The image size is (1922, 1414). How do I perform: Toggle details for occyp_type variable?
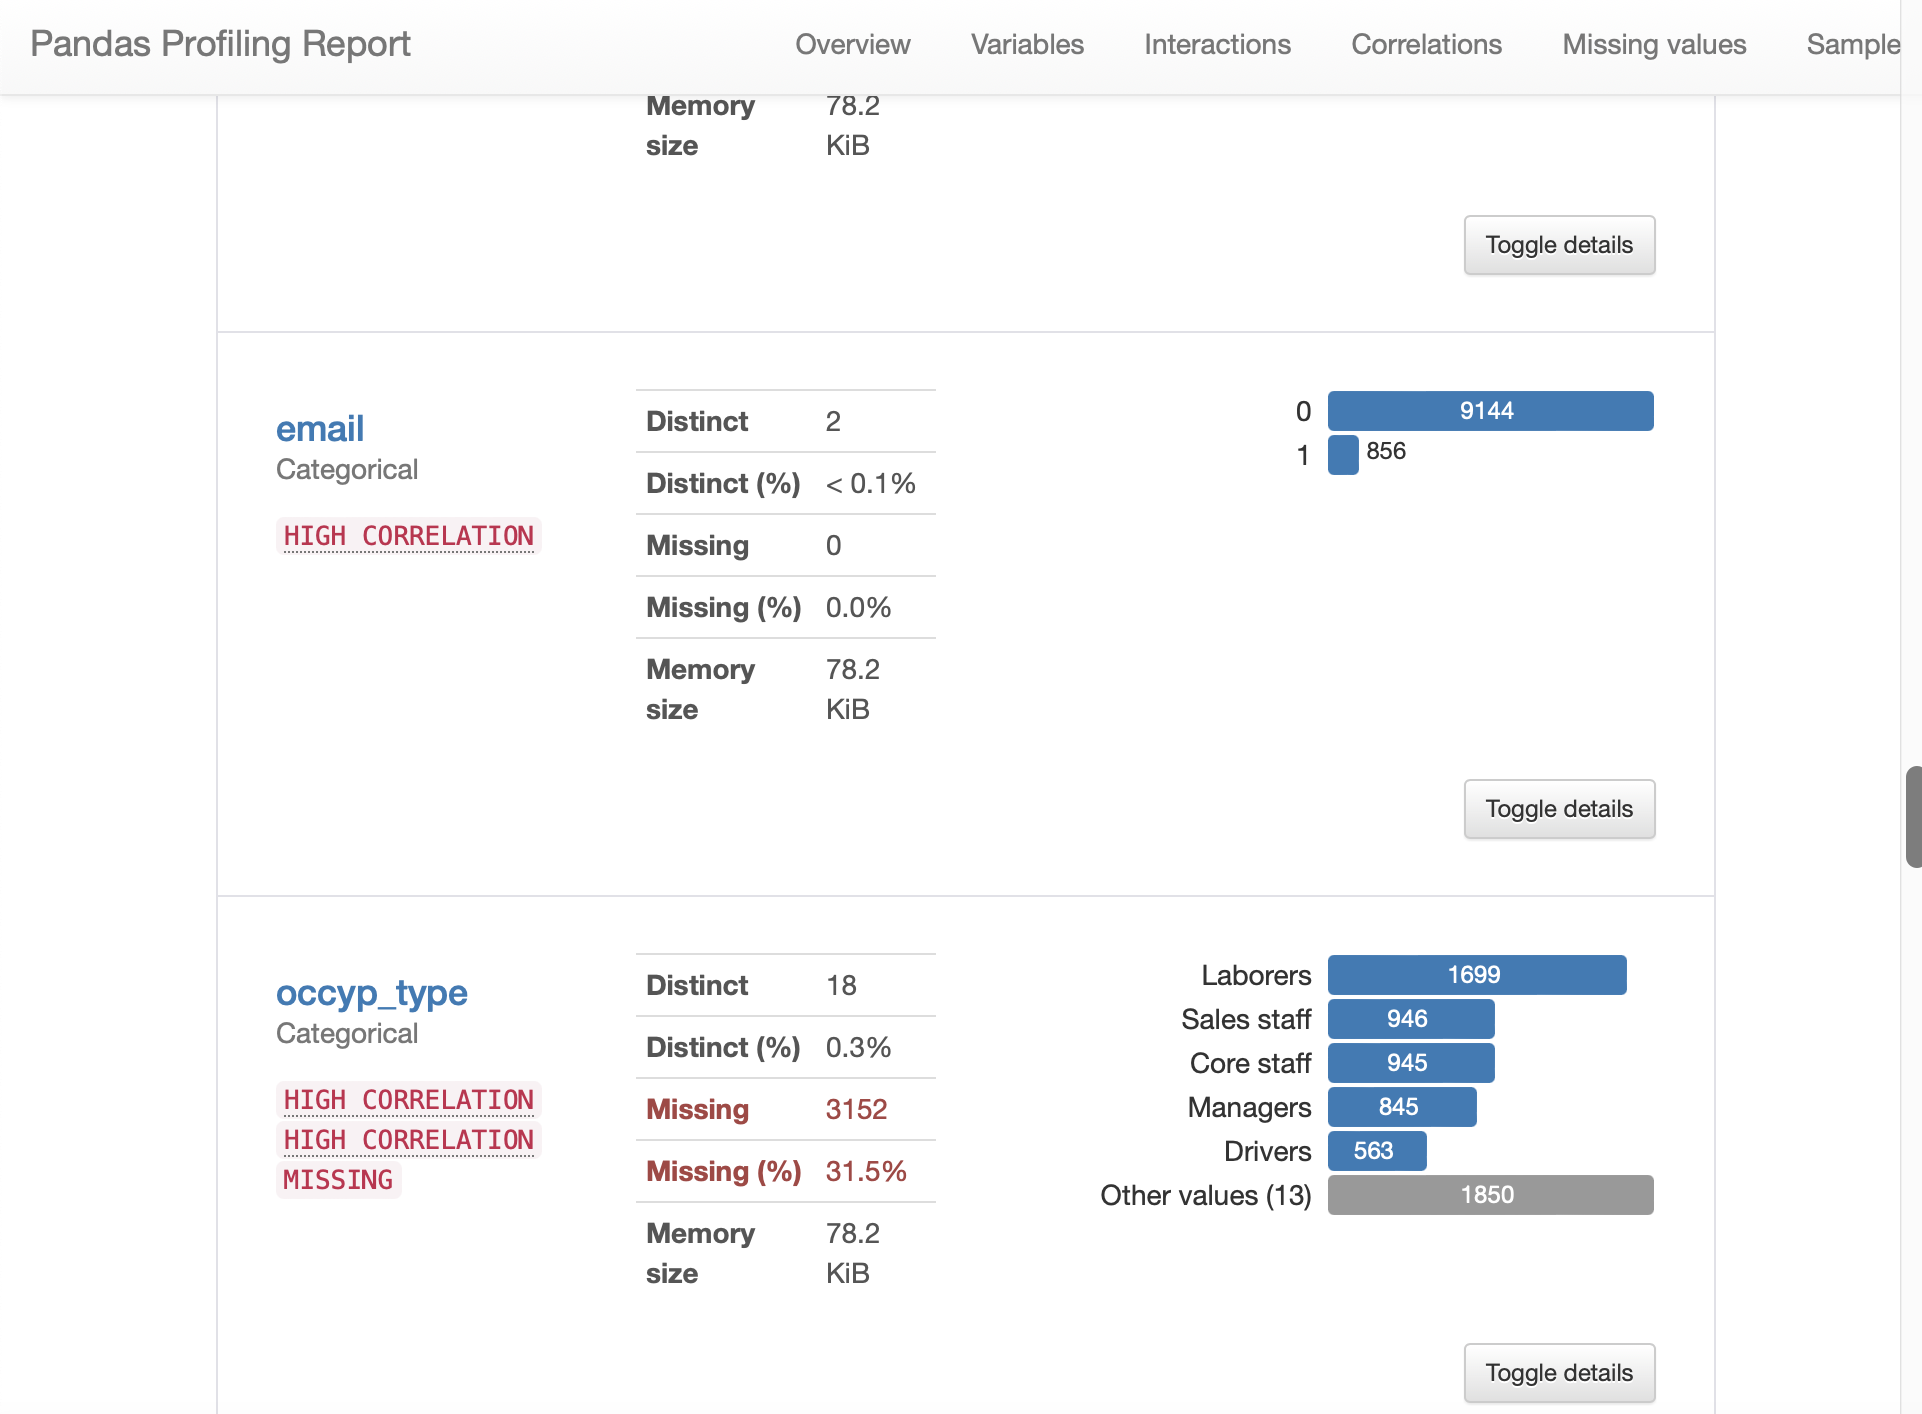(1558, 1373)
